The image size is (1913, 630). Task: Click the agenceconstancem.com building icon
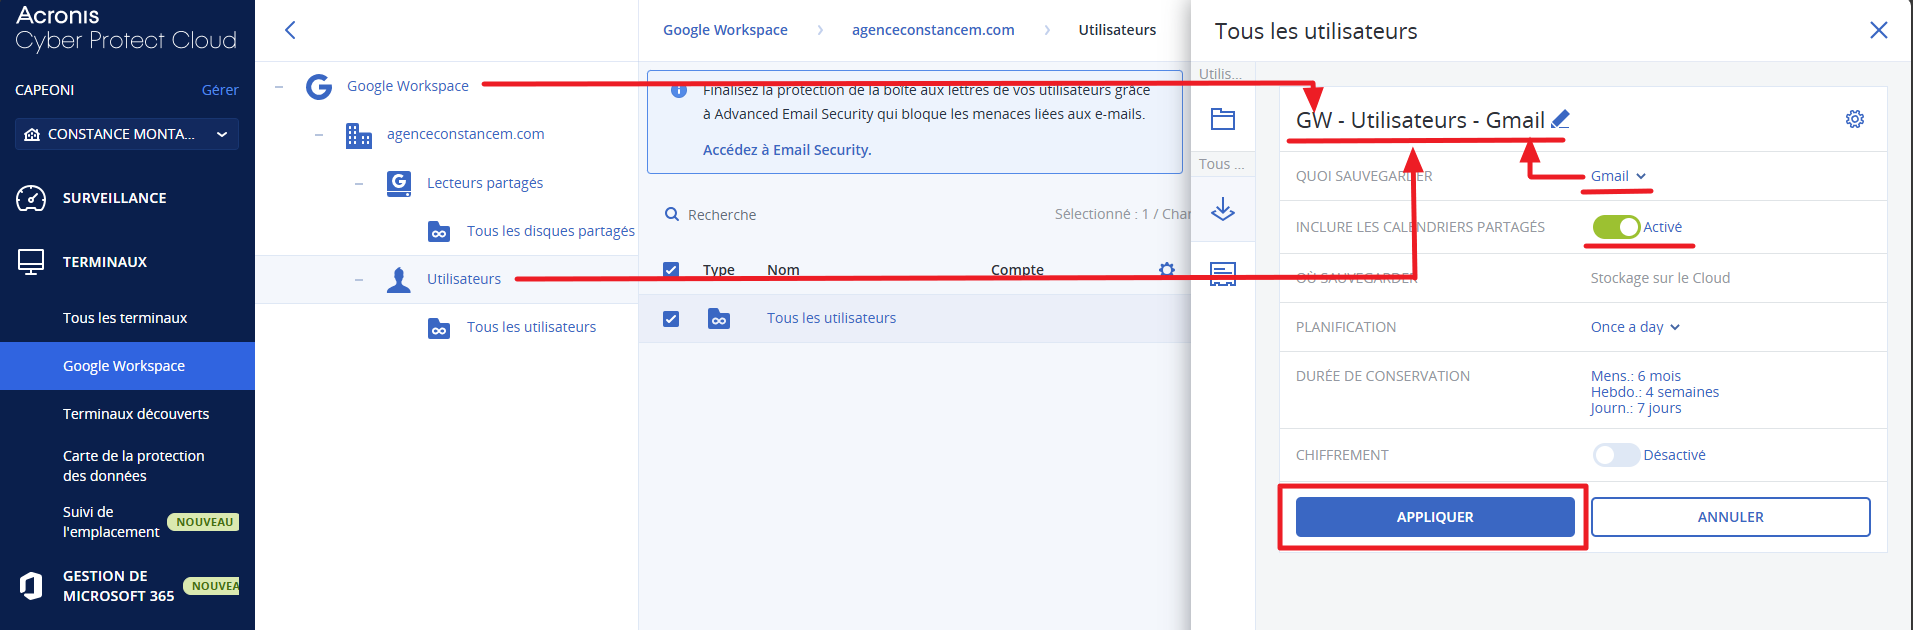358,135
